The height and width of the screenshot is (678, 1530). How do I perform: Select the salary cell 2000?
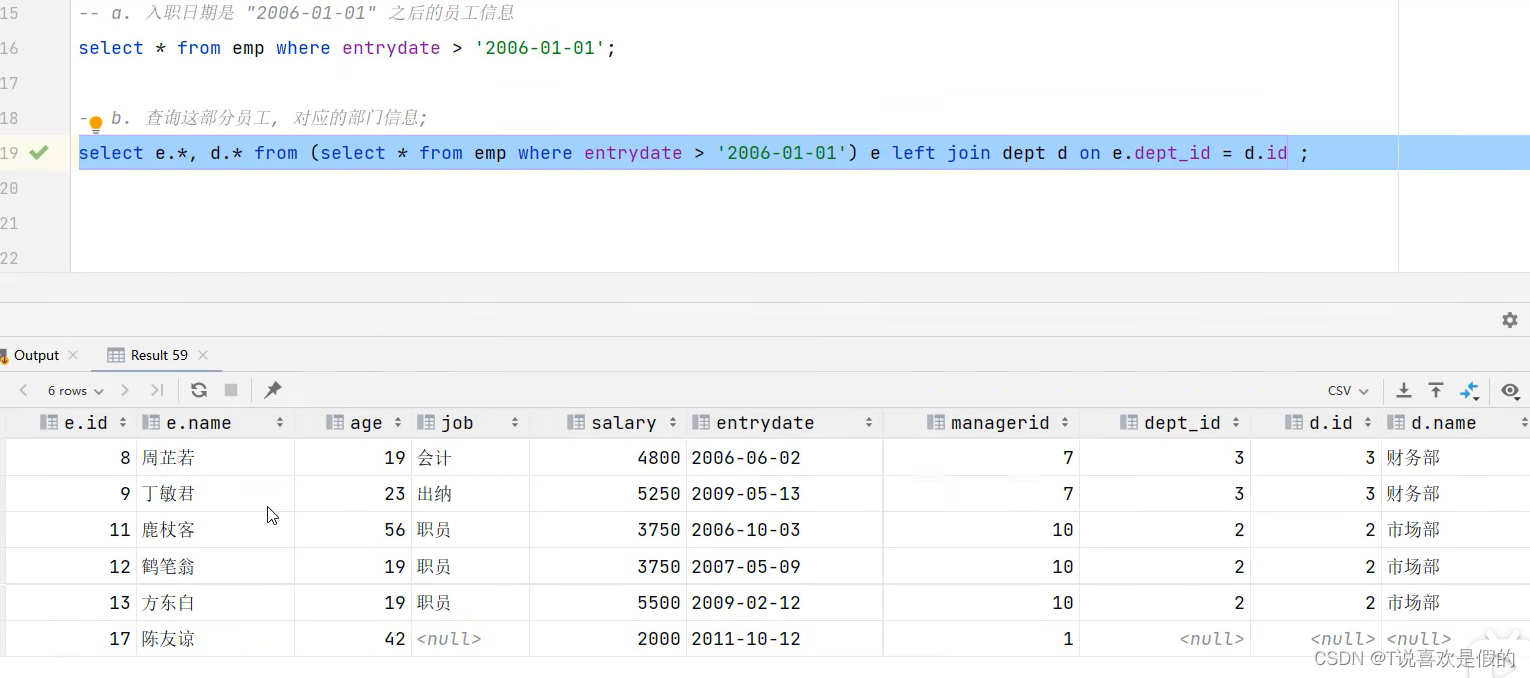(x=608, y=639)
